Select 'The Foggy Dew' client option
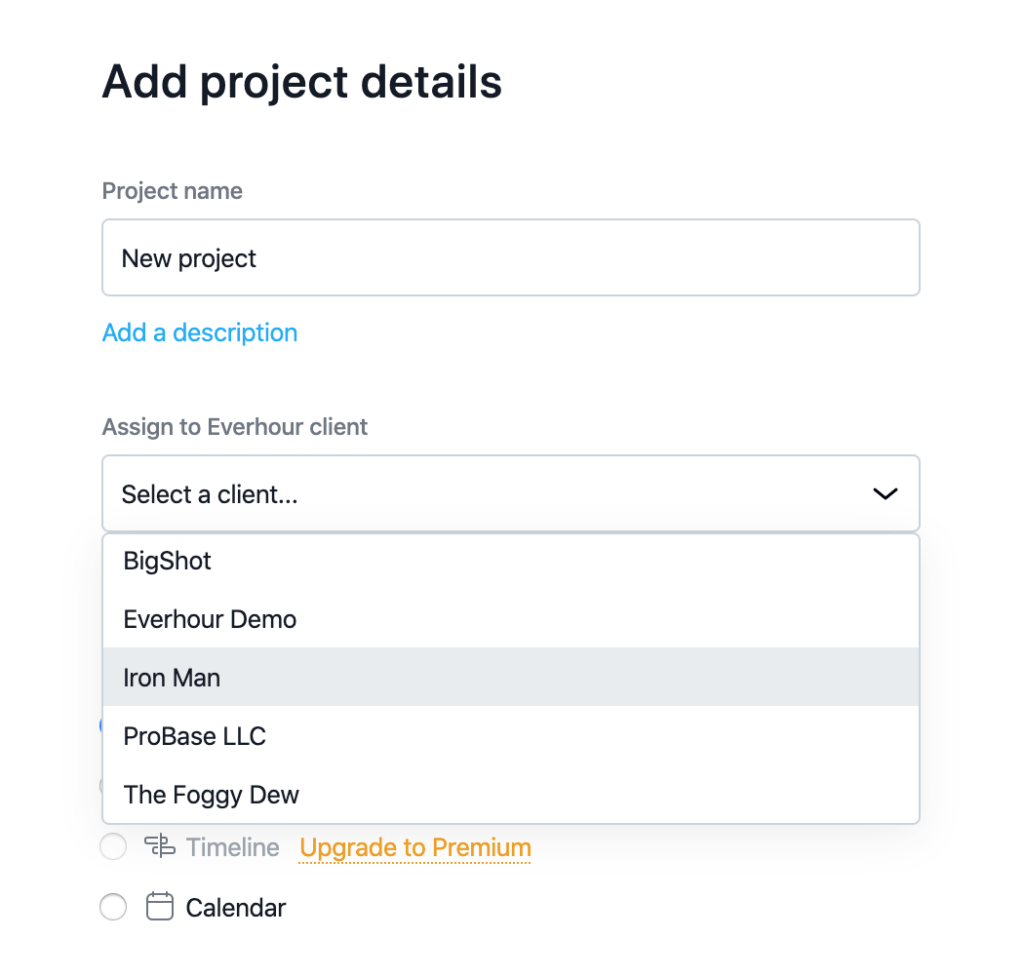This screenshot has height=977, width=1024. [211, 794]
